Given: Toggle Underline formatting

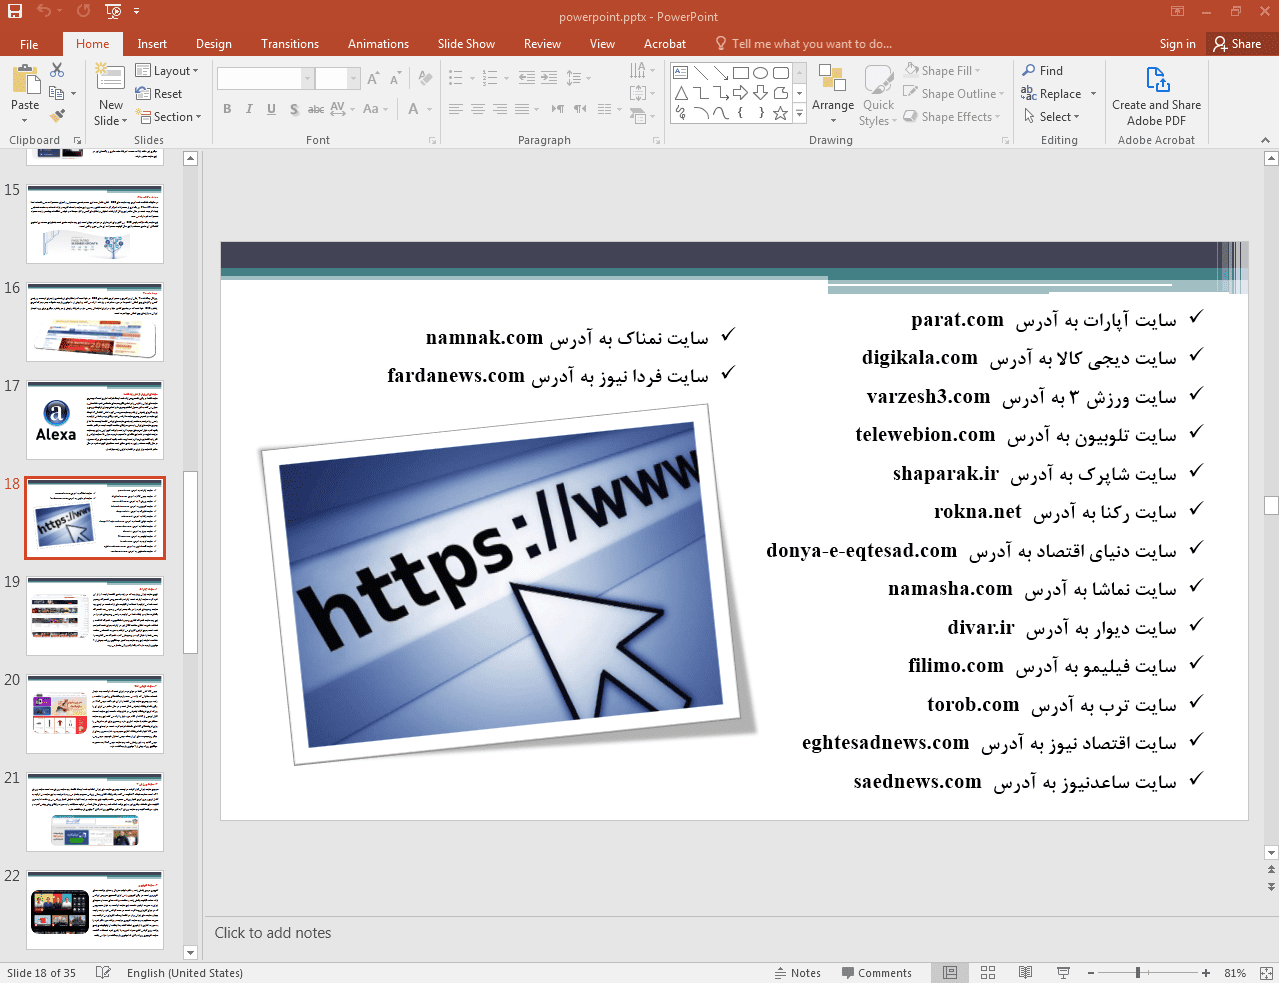Looking at the screenshot, I should pos(271,109).
